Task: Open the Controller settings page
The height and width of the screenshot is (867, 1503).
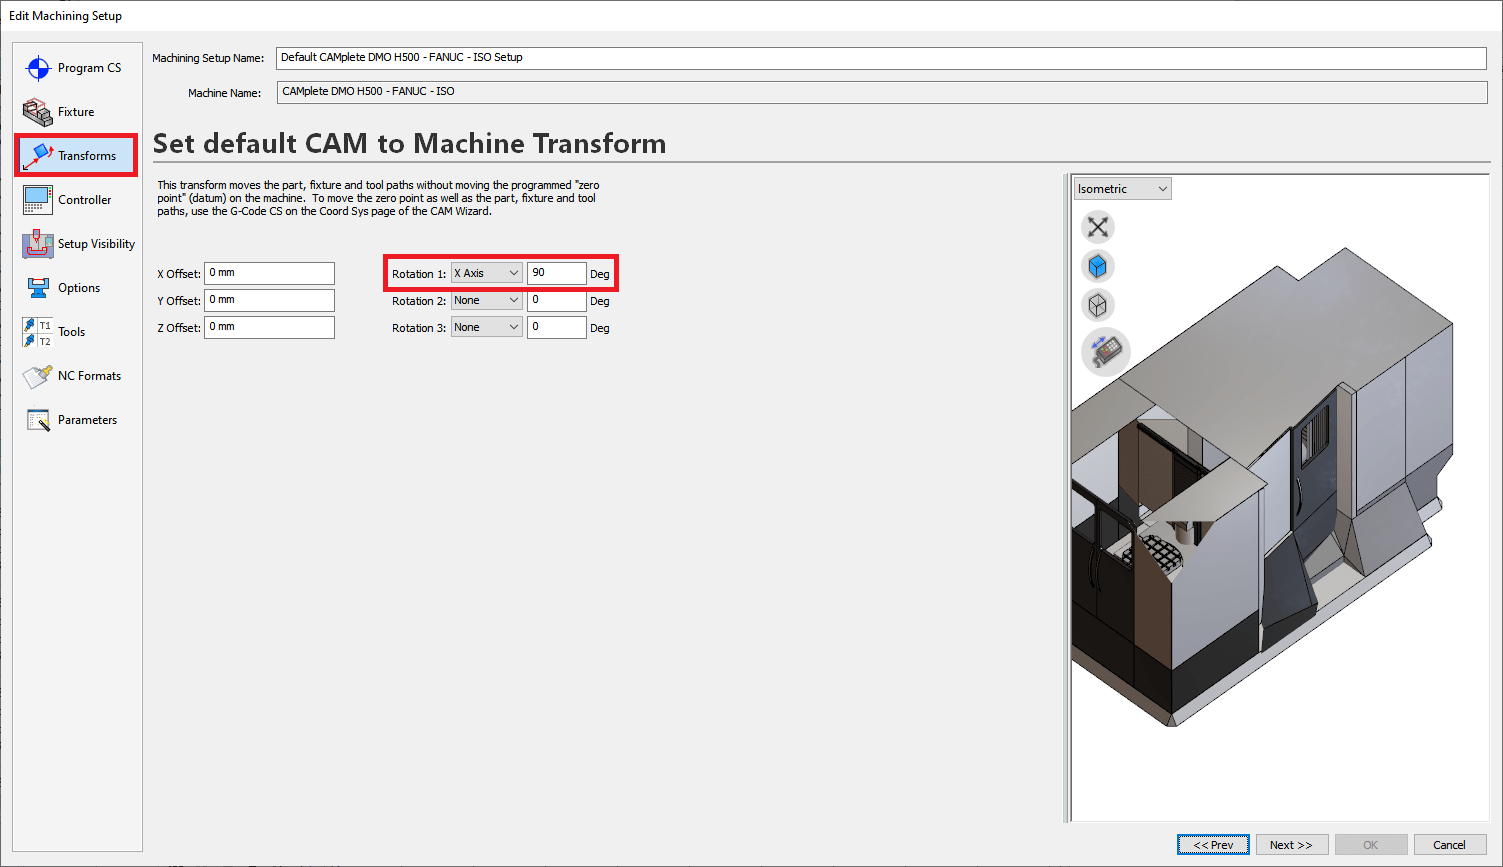Action: point(76,200)
